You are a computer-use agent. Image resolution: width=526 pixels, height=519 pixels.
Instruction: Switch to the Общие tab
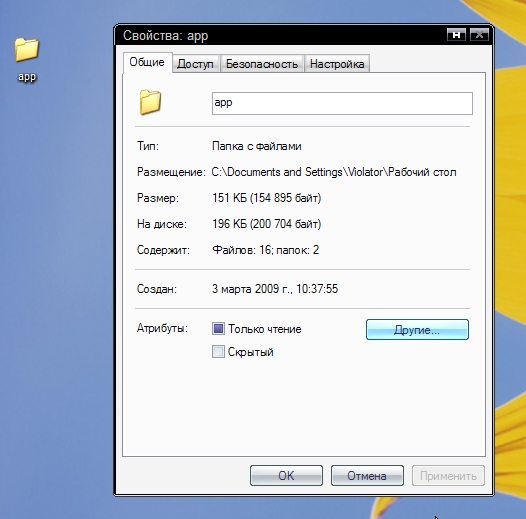click(x=147, y=62)
